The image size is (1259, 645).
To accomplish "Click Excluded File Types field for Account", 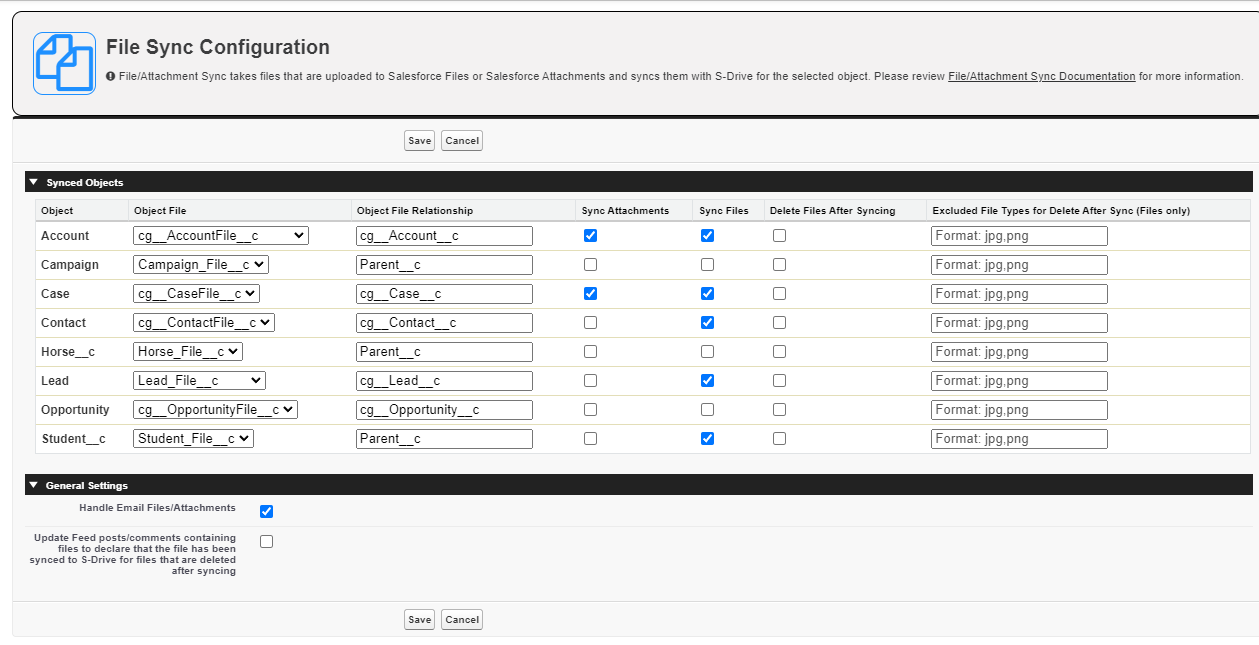I will tap(1018, 236).
